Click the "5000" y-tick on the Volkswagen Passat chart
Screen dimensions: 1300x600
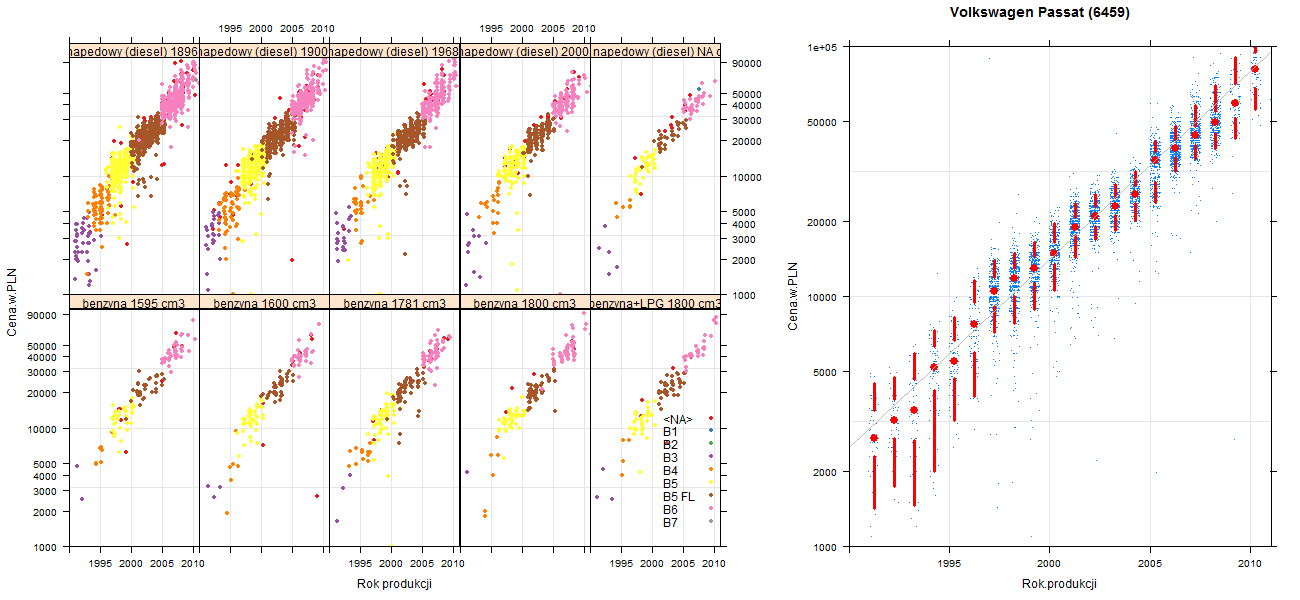pos(825,371)
